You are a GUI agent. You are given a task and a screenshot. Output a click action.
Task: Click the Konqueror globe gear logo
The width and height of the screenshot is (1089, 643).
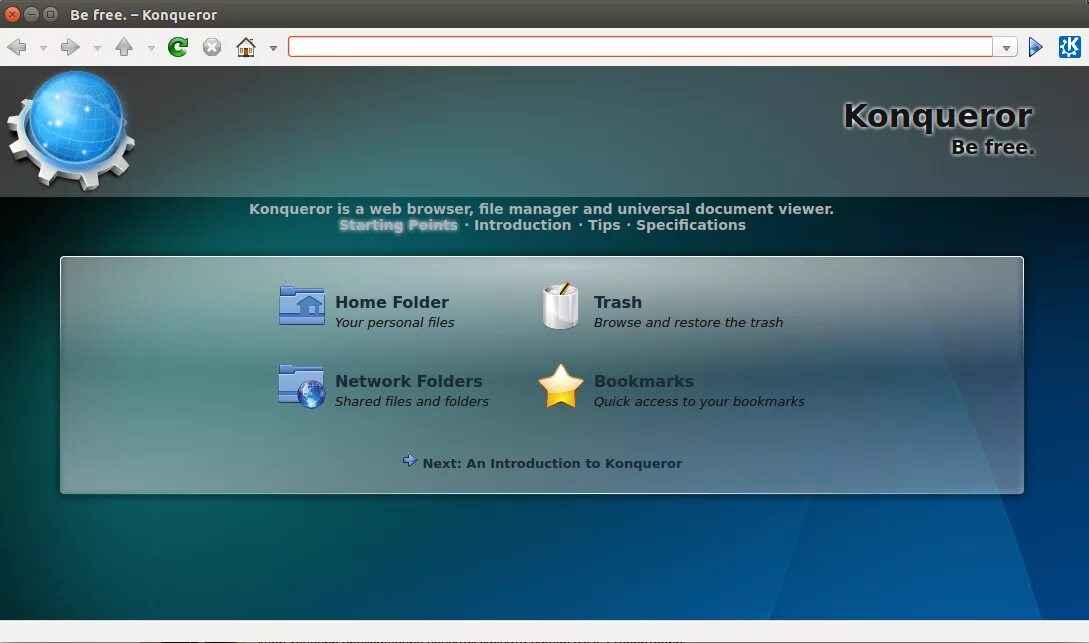click(71, 131)
